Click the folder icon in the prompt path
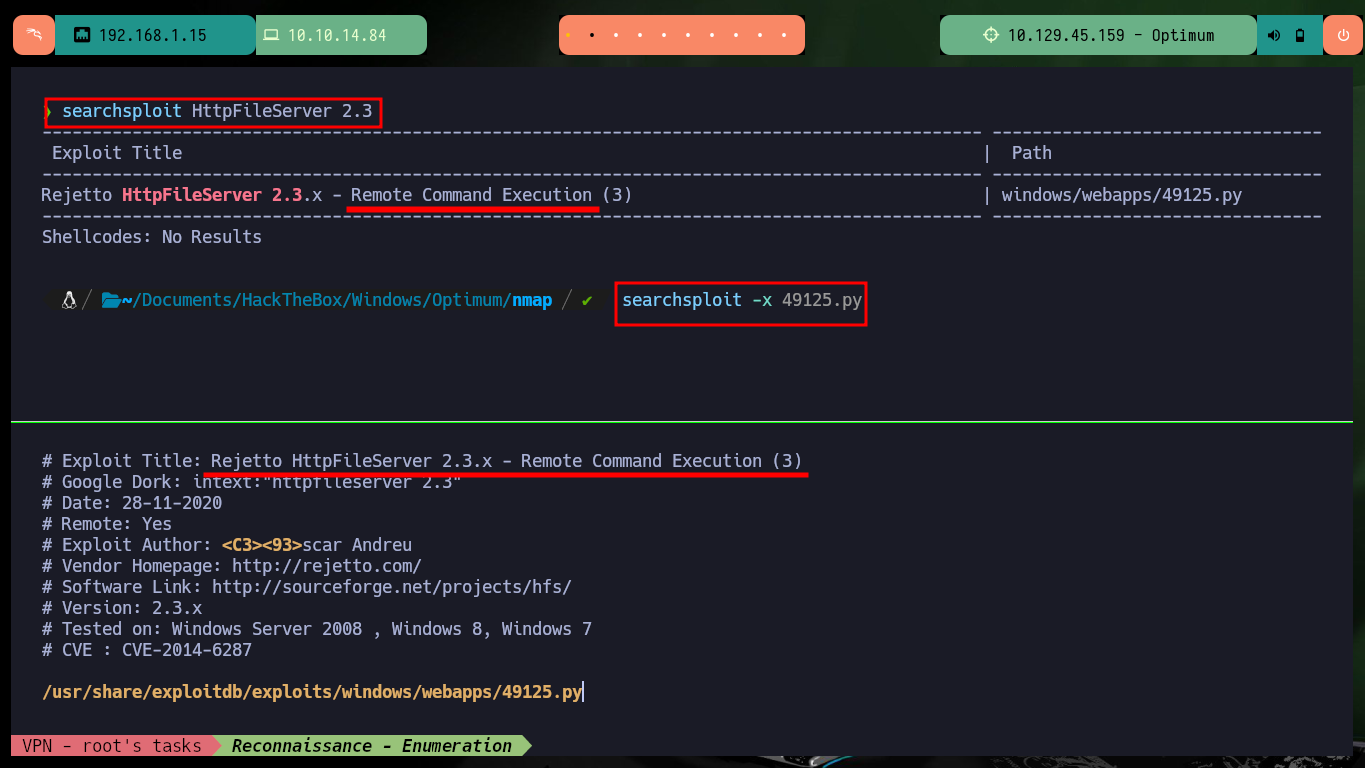 (111, 300)
